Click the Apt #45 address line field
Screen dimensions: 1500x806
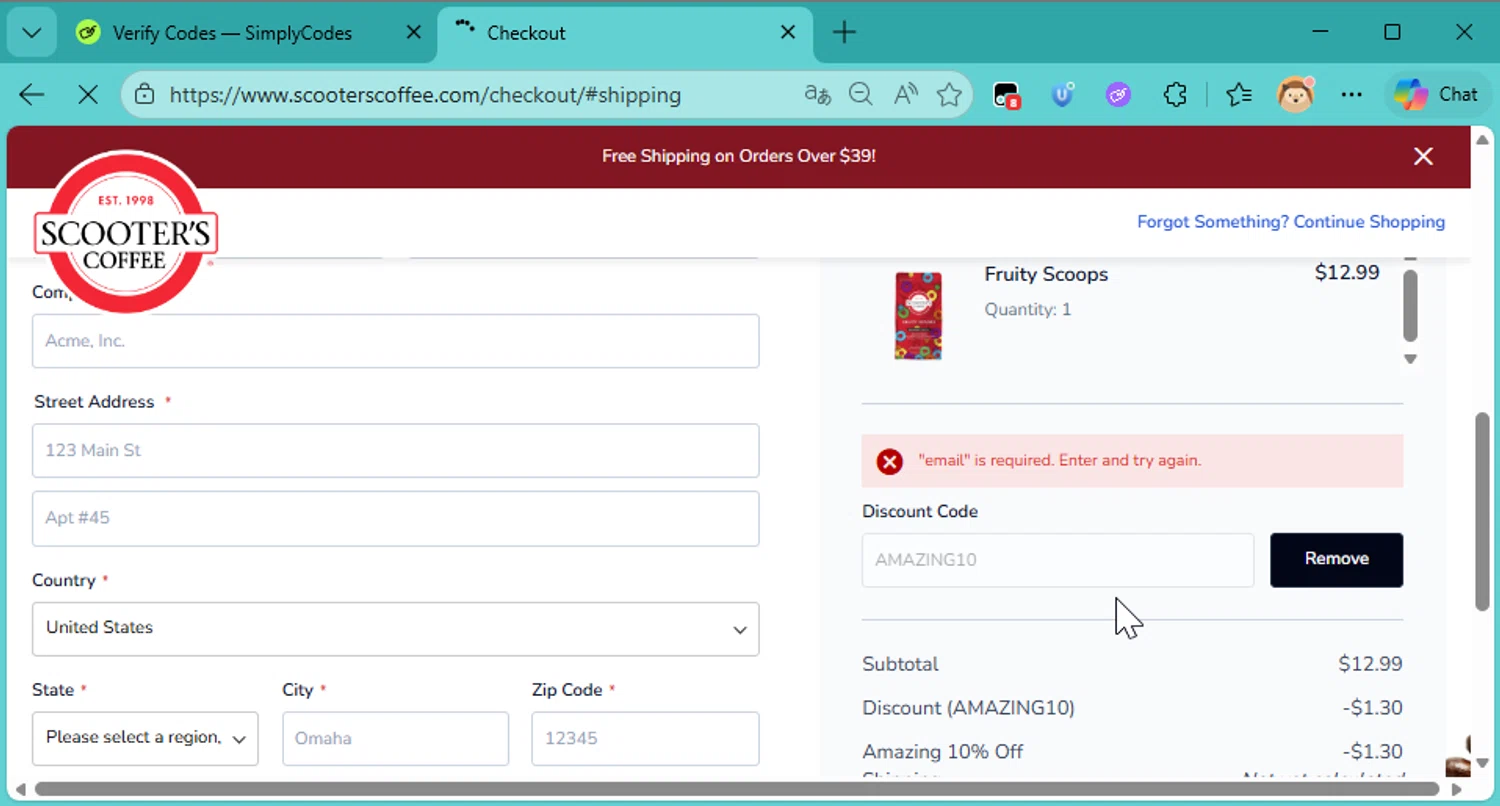[x=395, y=518]
